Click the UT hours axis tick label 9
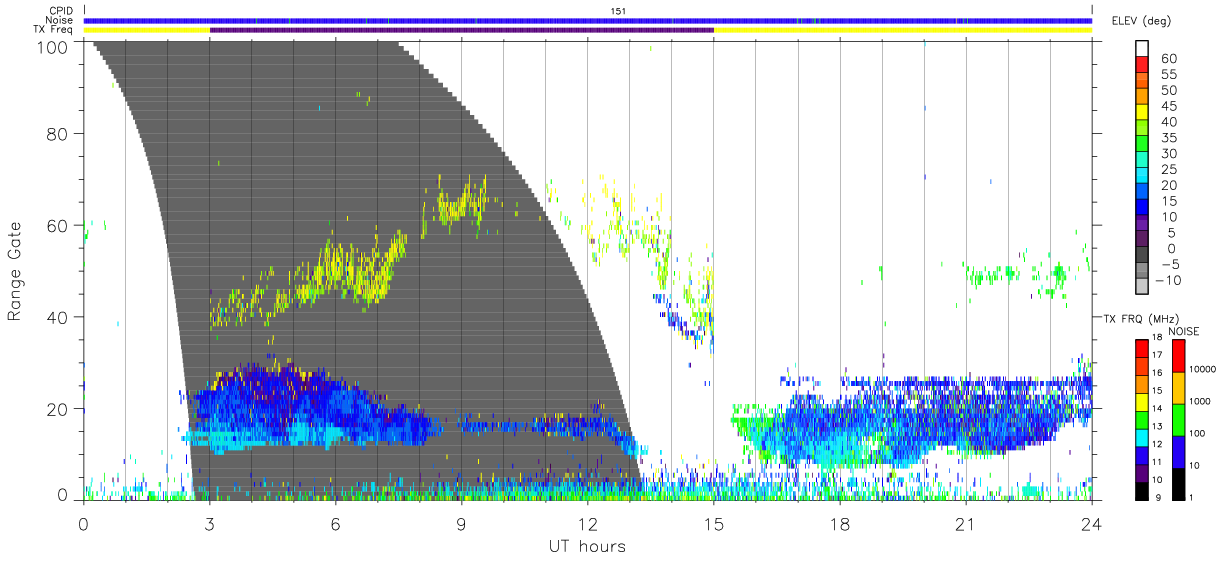The width and height of the screenshot is (1228, 567). tap(461, 523)
